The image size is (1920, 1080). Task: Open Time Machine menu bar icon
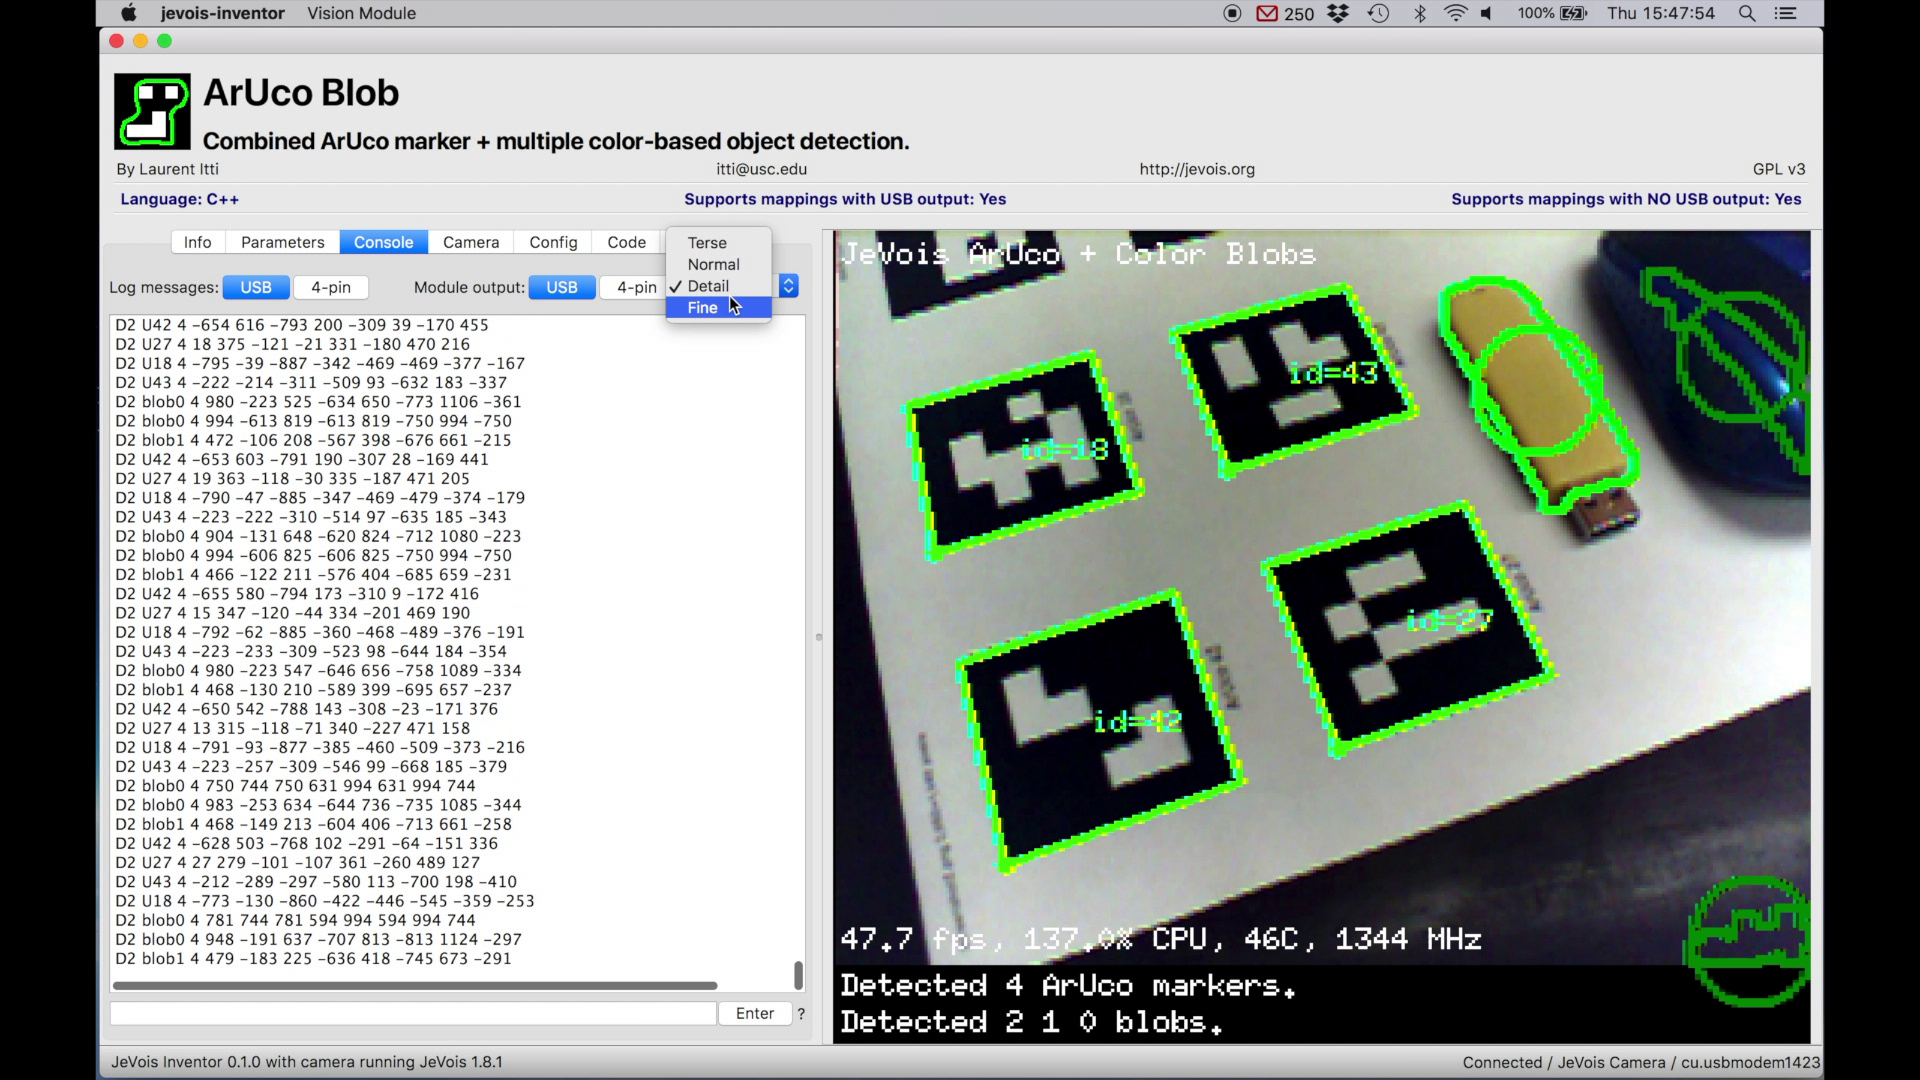(1379, 13)
